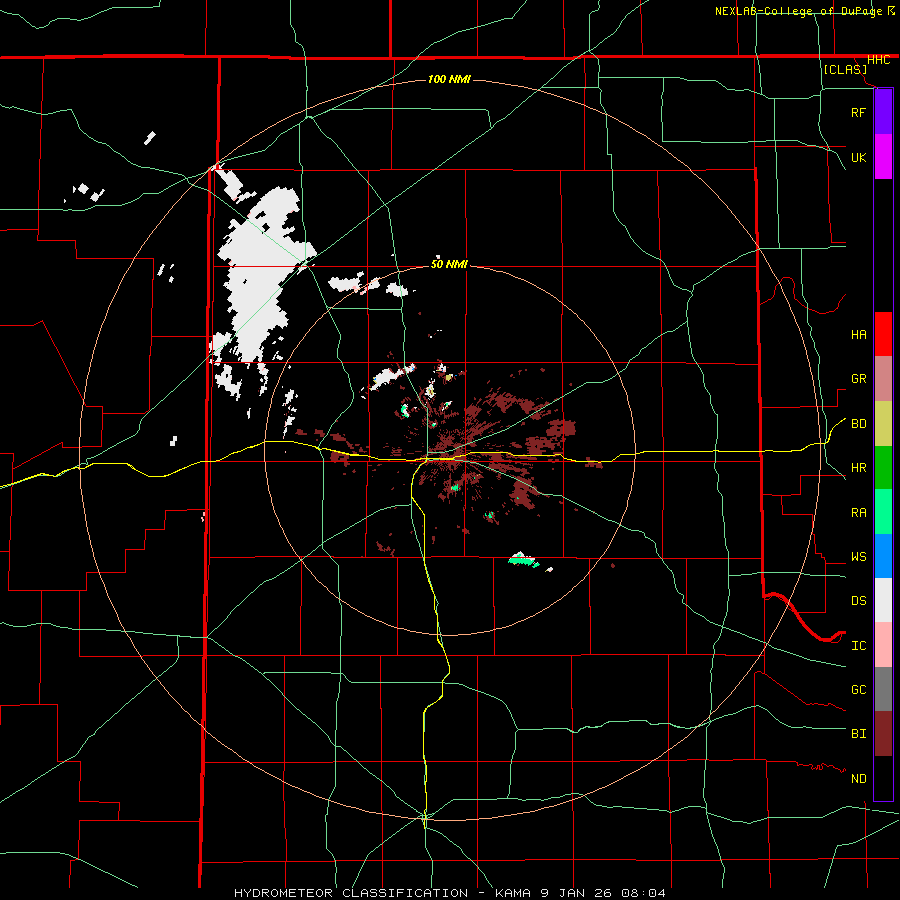Click the purple RF color swatch
The image size is (900, 900).
883,112
